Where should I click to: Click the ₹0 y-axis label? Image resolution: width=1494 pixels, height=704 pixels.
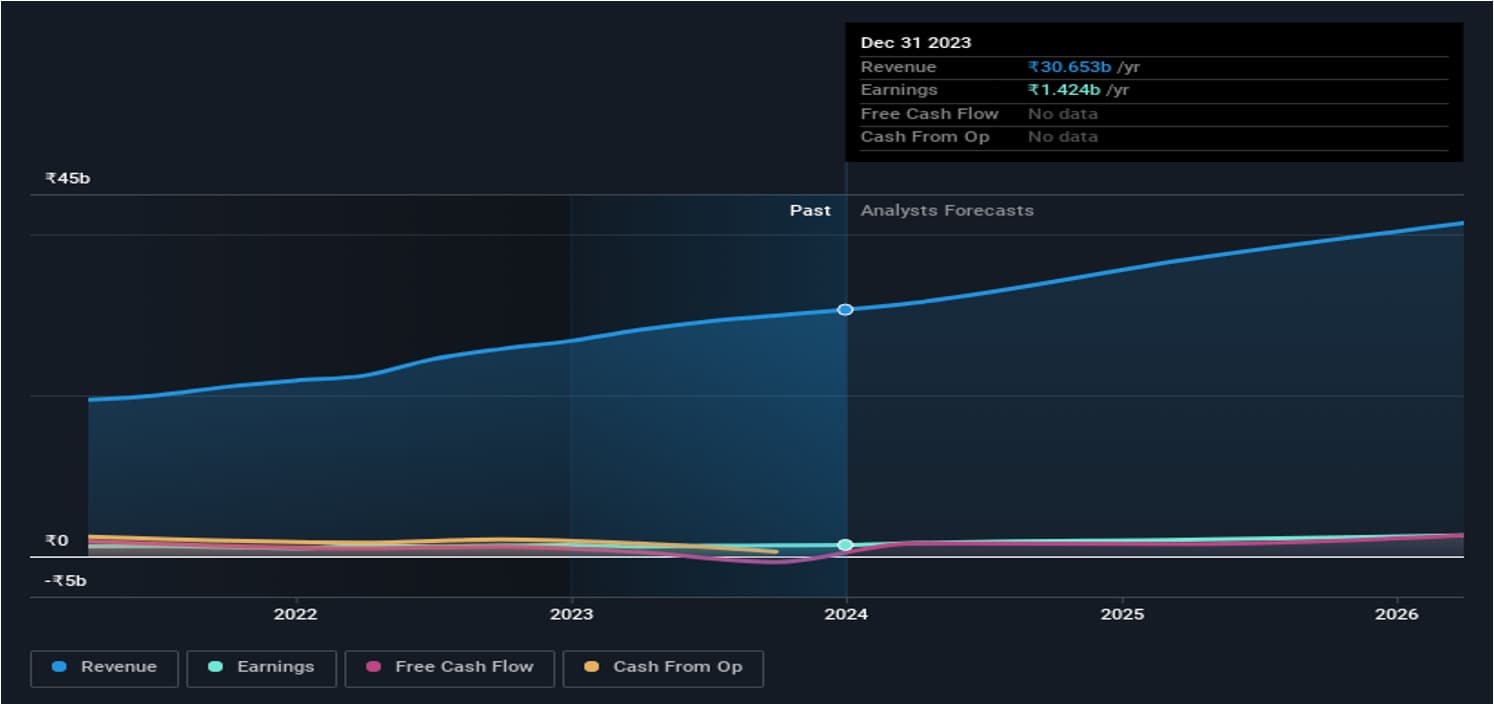(57, 541)
